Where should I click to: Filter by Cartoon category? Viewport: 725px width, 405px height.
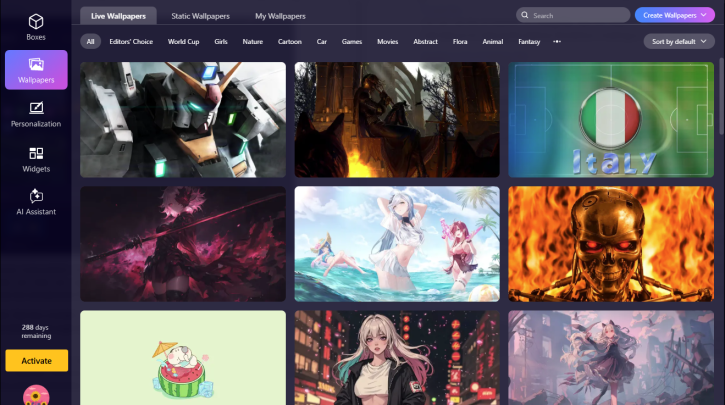(290, 42)
